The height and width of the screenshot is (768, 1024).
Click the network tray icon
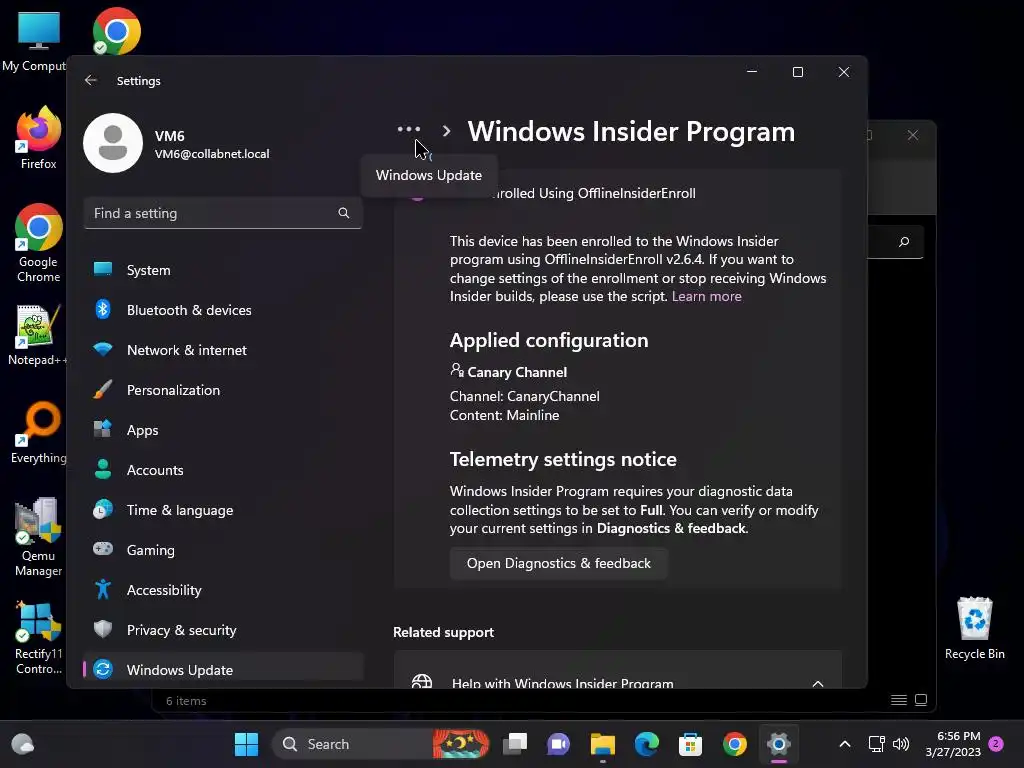click(876, 744)
